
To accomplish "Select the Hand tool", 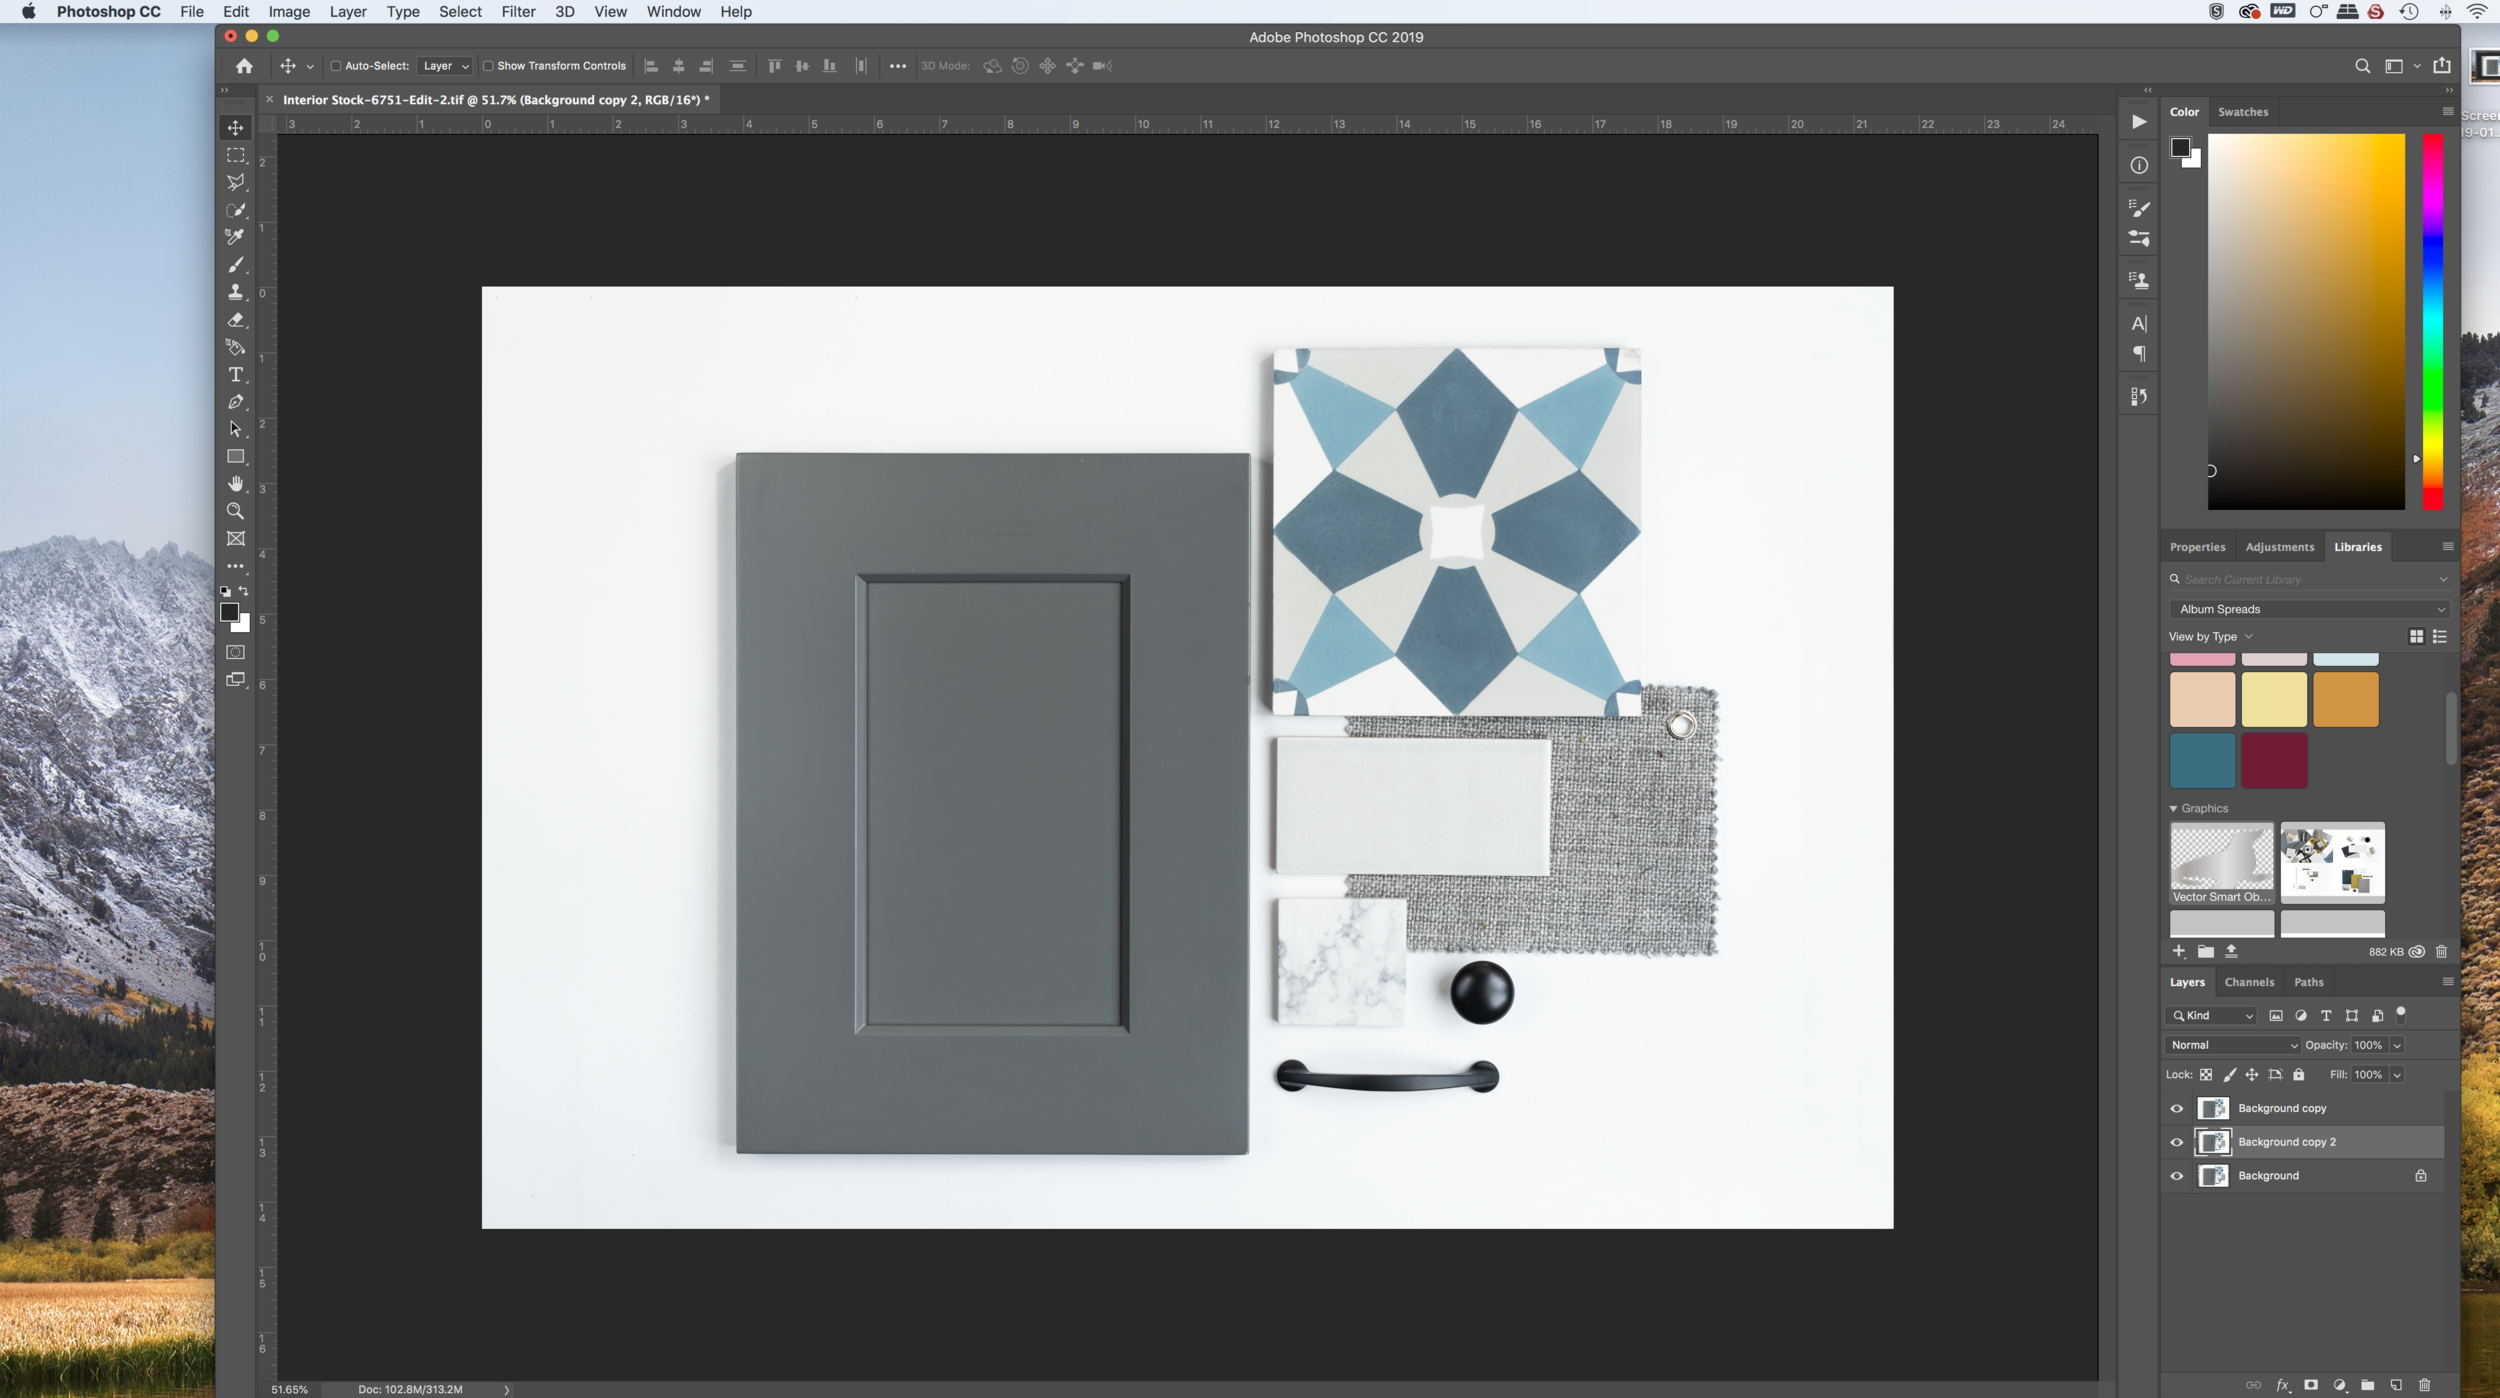I will click(x=235, y=484).
